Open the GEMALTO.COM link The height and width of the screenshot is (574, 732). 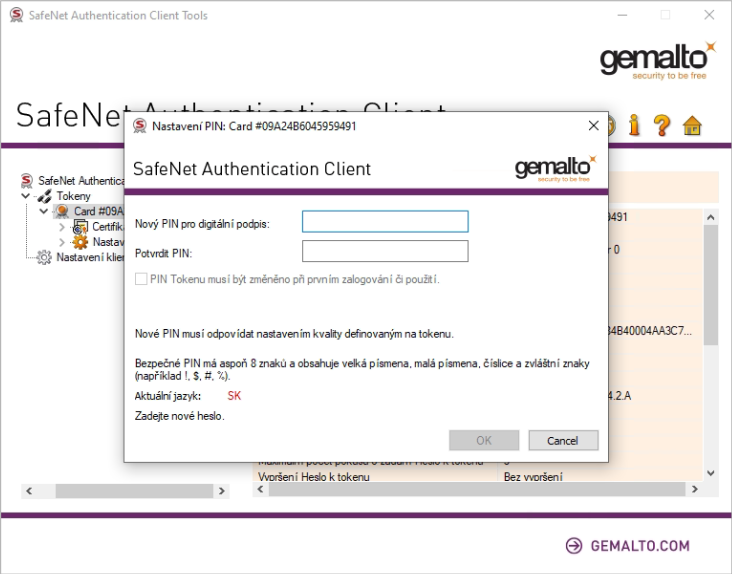pos(640,546)
